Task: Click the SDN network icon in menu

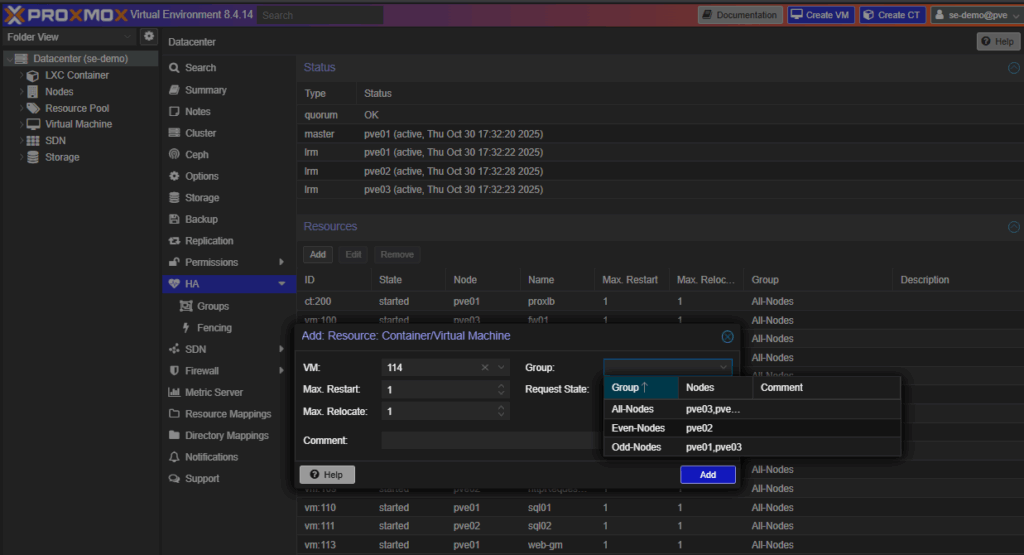Action: pos(174,349)
